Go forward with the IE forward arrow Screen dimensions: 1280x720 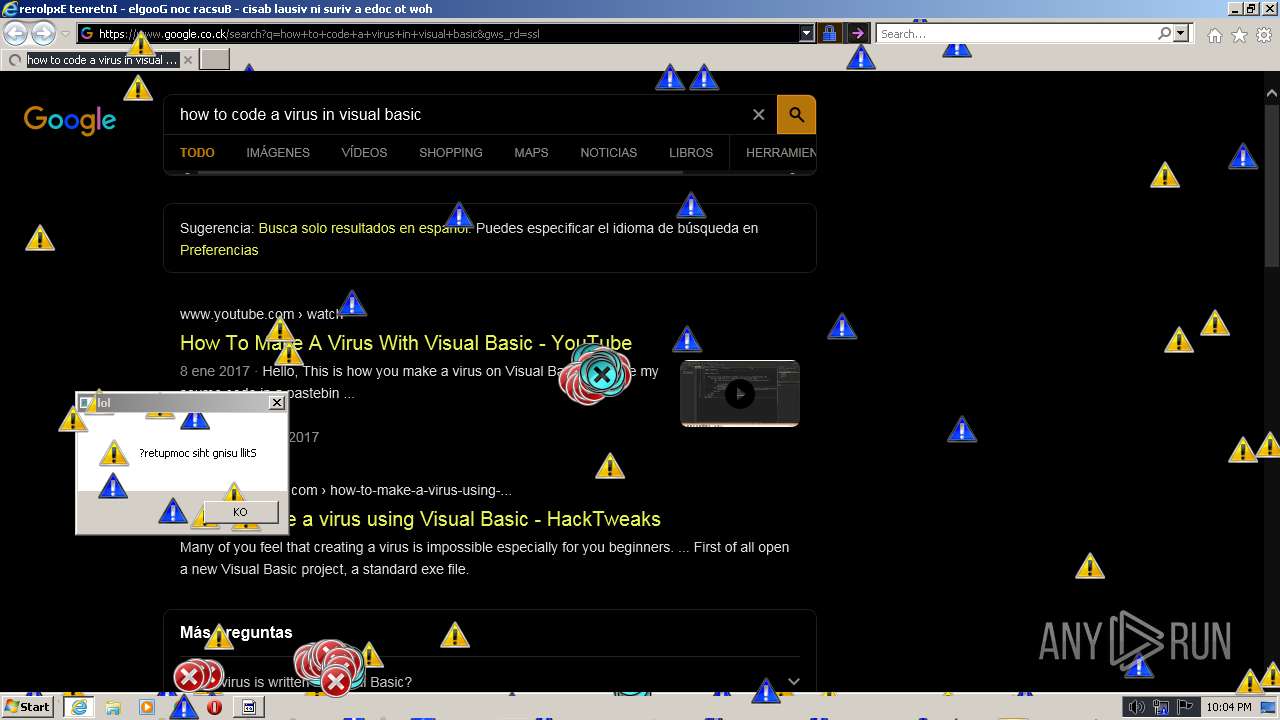[x=43, y=33]
